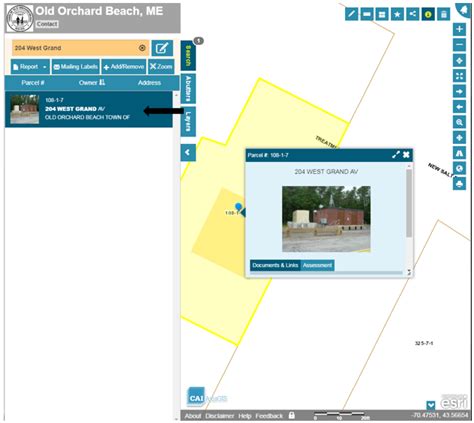Click the town seal logo

[20, 19]
